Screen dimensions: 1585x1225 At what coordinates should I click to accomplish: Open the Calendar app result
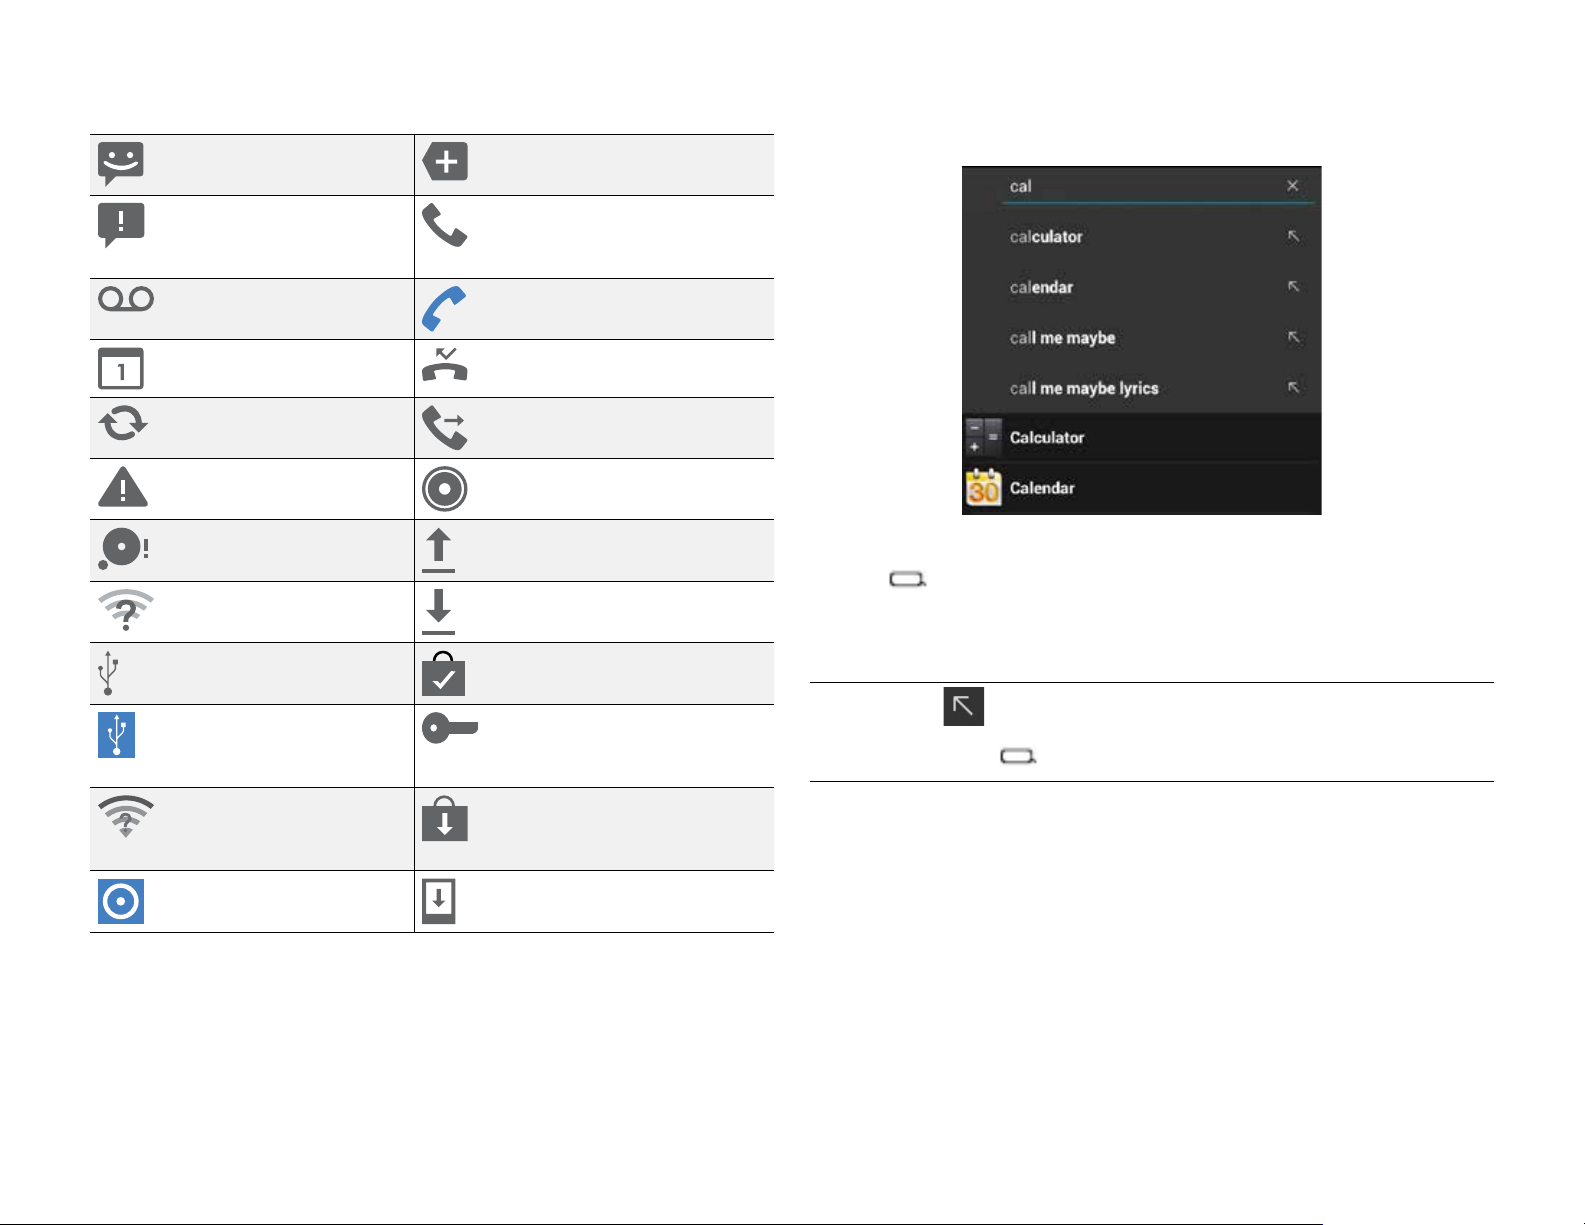[1141, 489]
